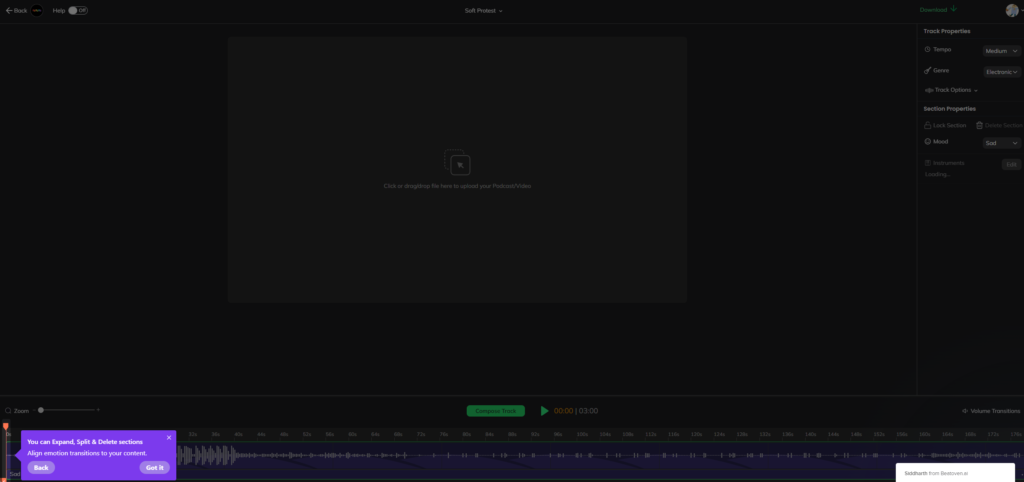The height and width of the screenshot is (482, 1024).
Task: Click the timeline zoom slider handle
Action: [x=40, y=410]
